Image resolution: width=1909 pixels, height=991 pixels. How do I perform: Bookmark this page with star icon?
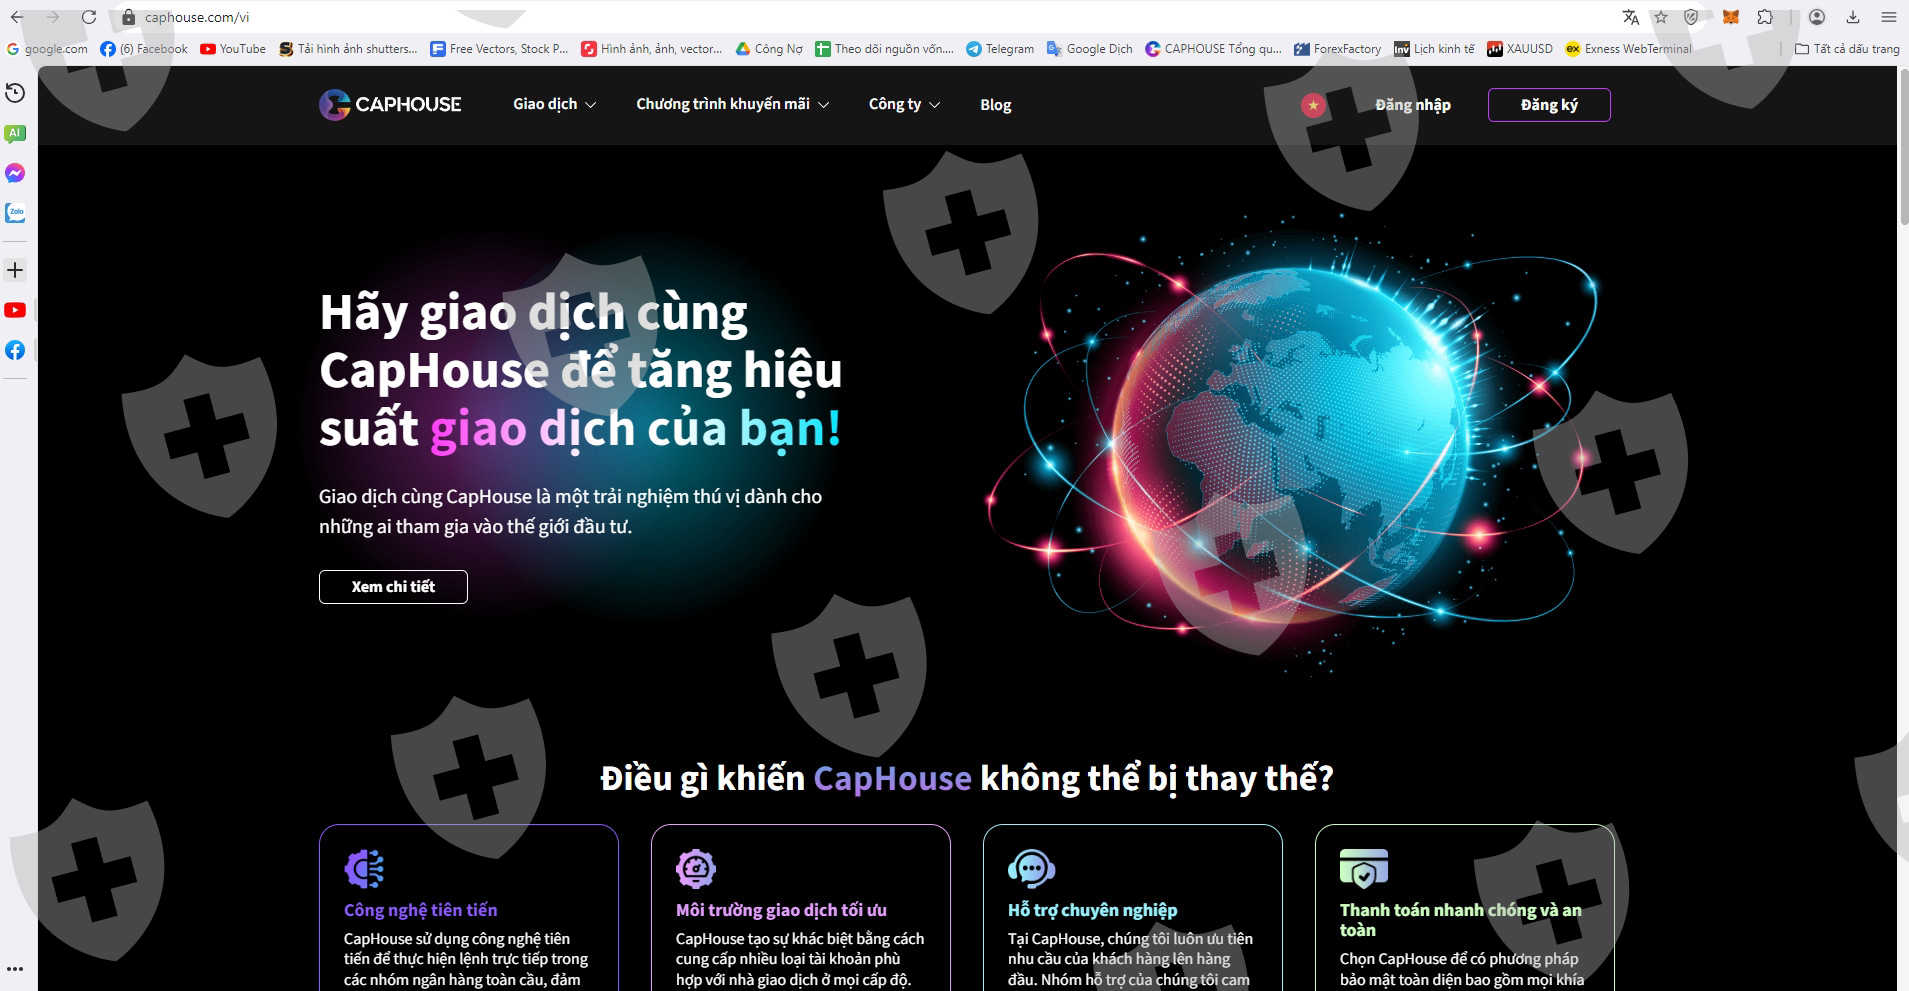(1661, 17)
